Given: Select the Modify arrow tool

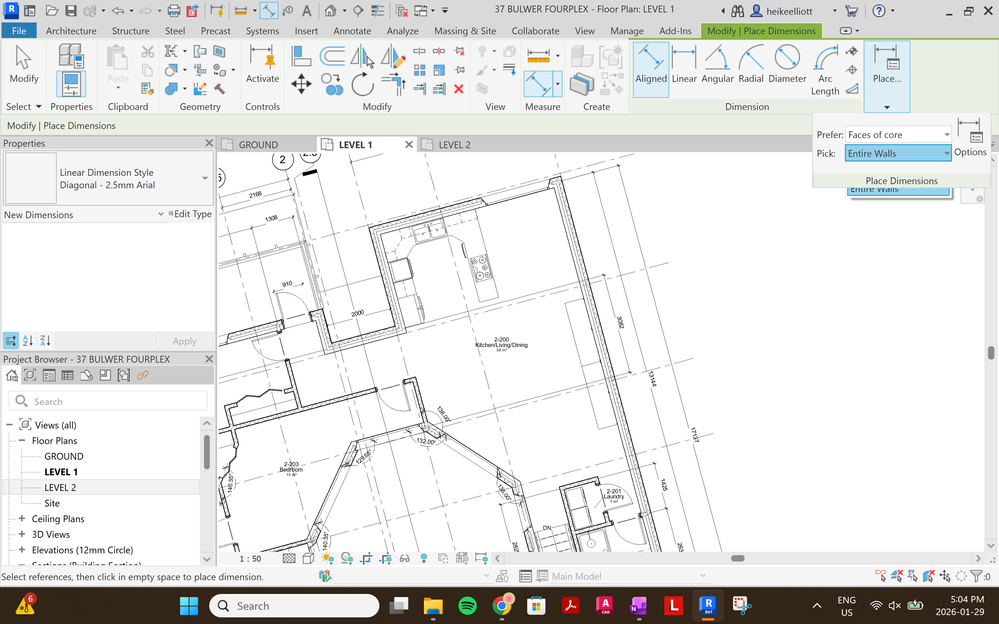Looking at the screenshot, I should click(x=24, y=64).
